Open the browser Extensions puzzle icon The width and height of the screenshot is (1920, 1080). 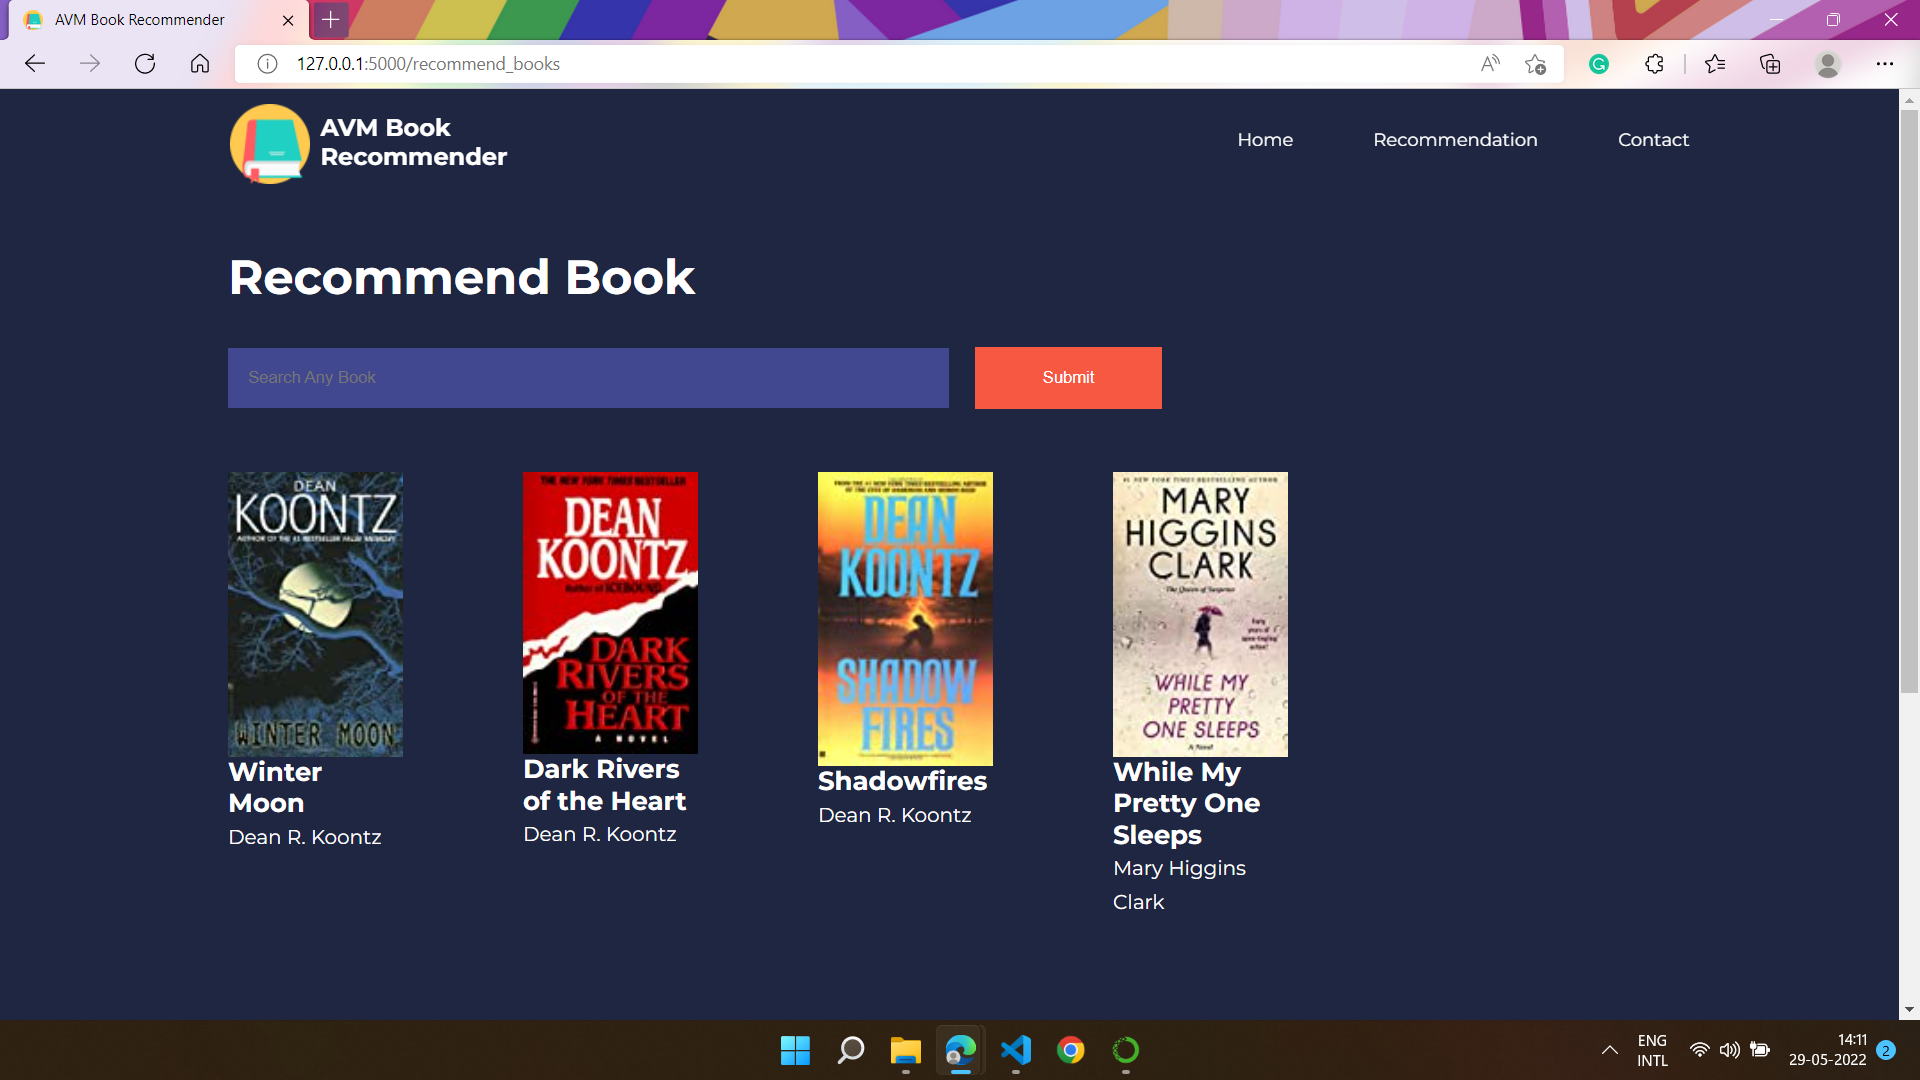click(x=1654, y=64)
